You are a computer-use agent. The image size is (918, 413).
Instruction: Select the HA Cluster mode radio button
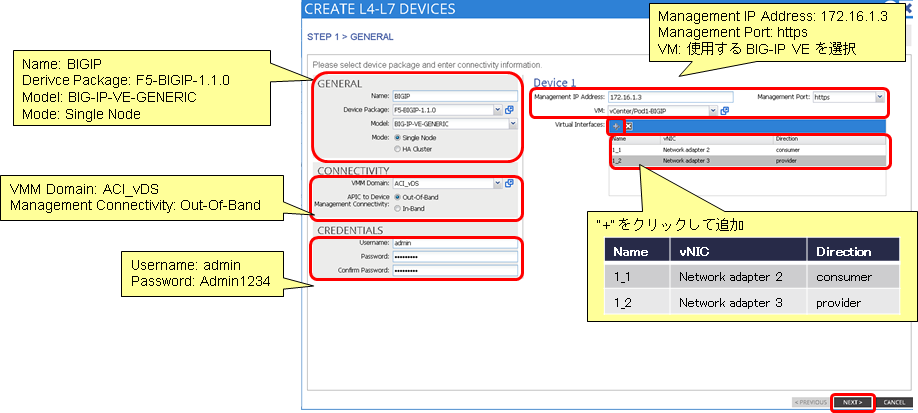click(x=398, y=149)
